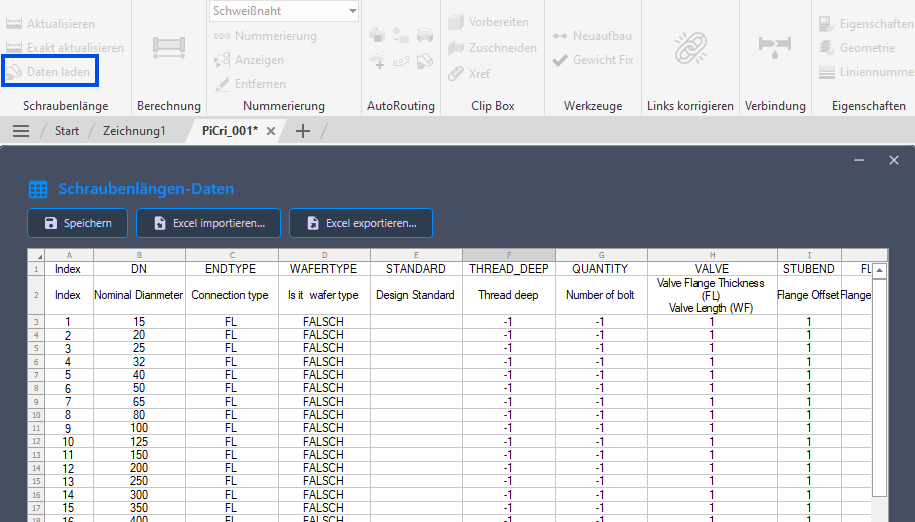915x522 pixels.
Task: Close the PiCri_001* drawing tab
Action: tap(271, 131)
